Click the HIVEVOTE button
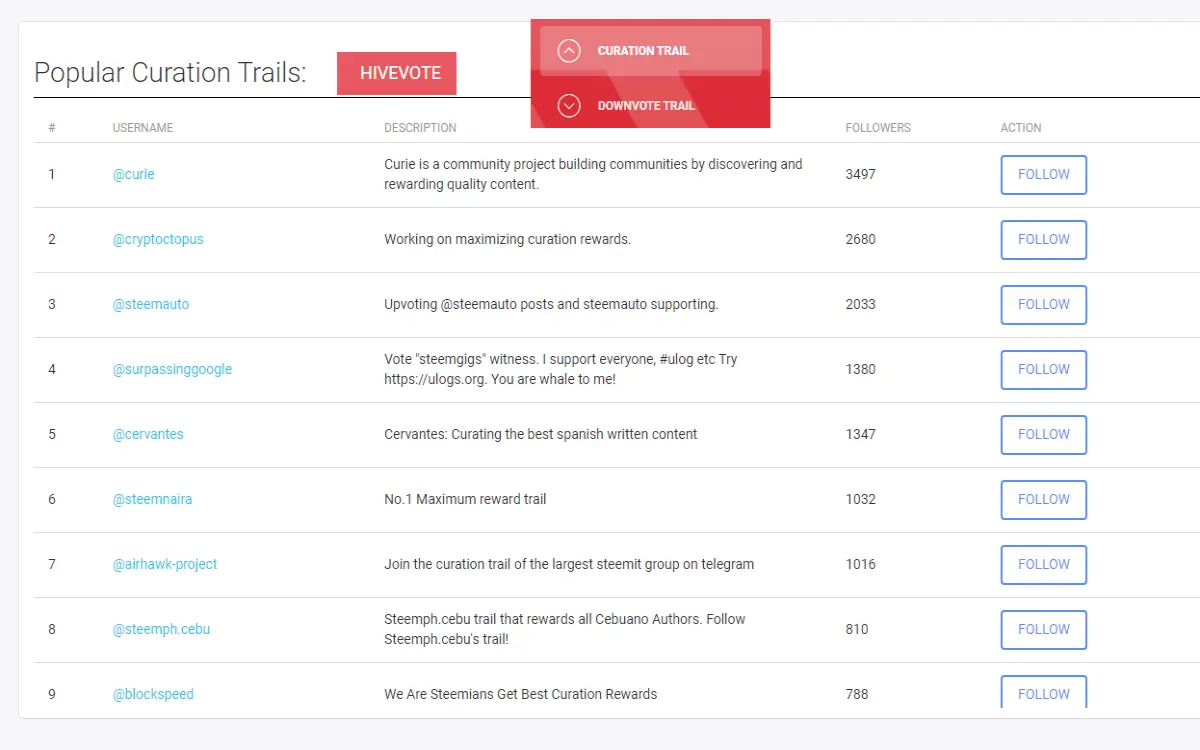The width and height of the screenshot is (1200, 750). point(397,74)
